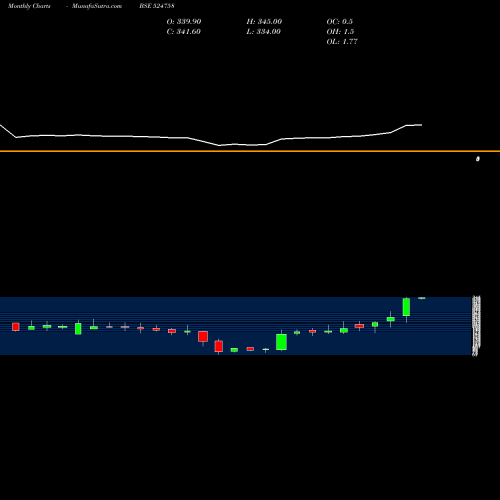The width and height of the screenshot is (500, 500).
Task: Click the open value 'O: 339.90'
Action: (184, 22)
